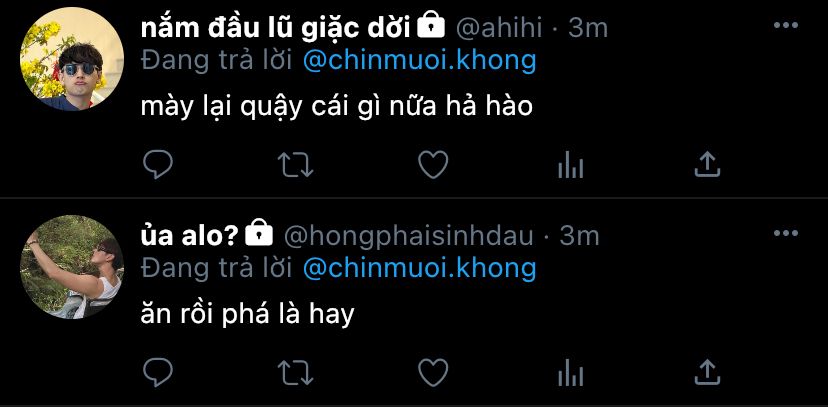Viewport: 828px width, 407px height.
Task: View analytics for the @hongphaisinhdau tweet
Action: [x=570, y=373]
